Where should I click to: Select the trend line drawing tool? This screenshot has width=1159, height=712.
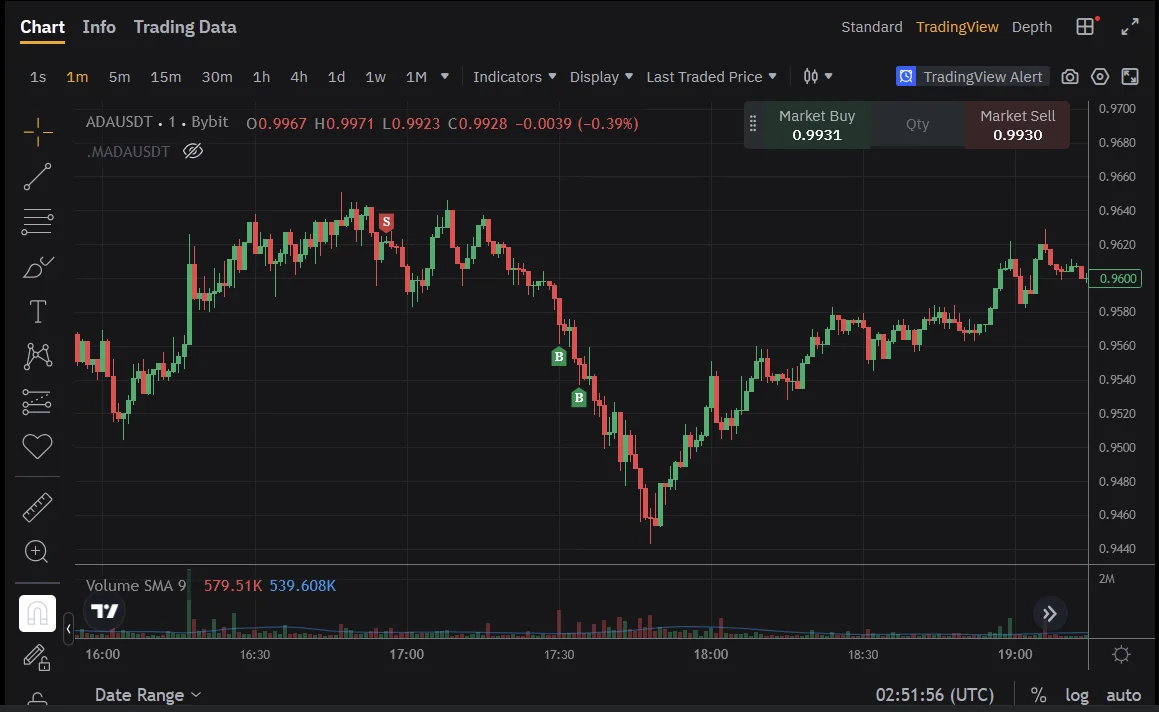tap(38, 177)
